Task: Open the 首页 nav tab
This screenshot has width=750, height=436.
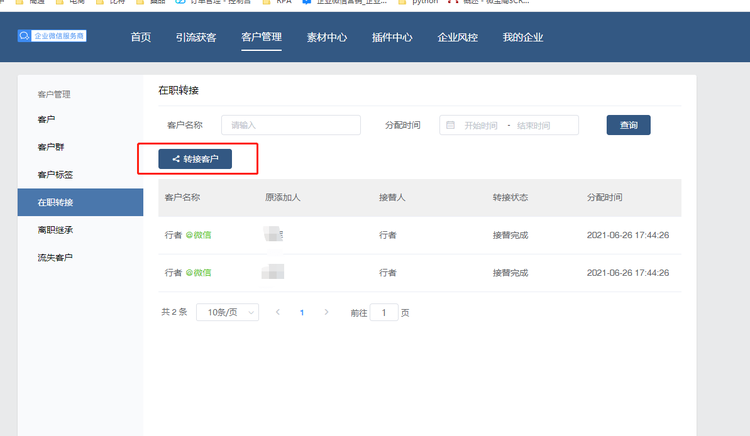Action: (x=141, y=38)
